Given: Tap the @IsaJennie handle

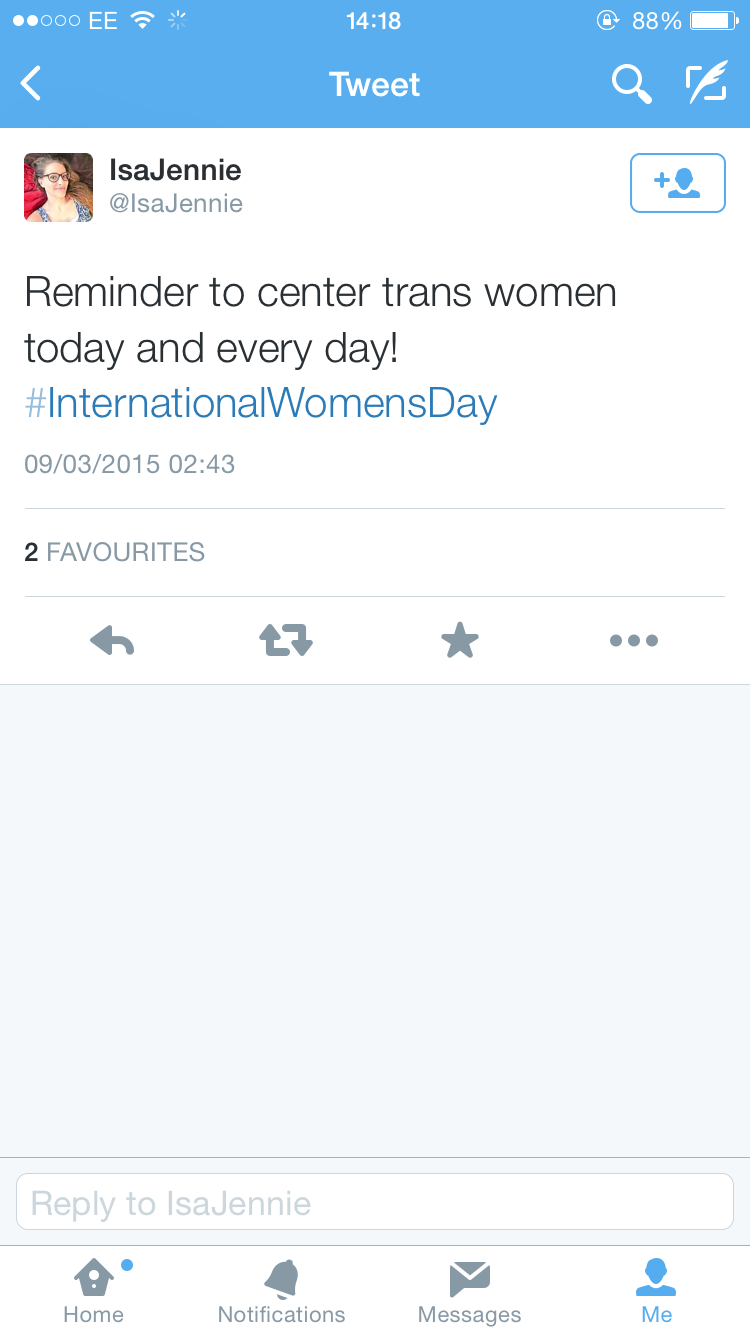Looking at the screenshot, I should click(x=176, y=204).
